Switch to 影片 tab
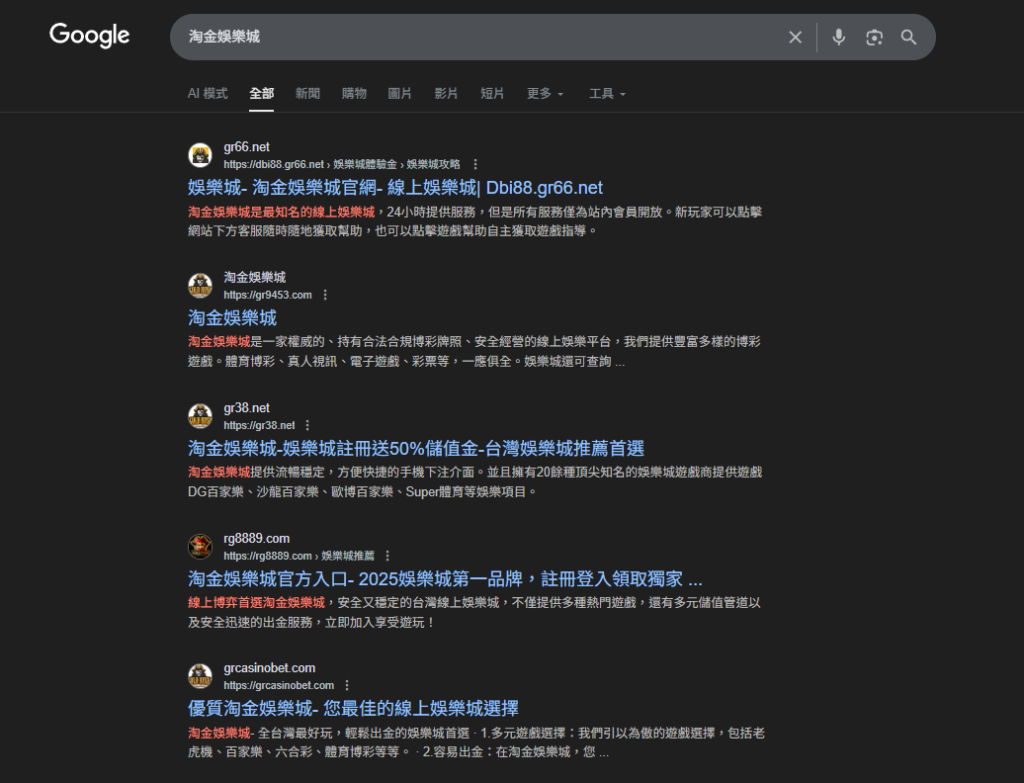Screen dimensions: 1024x783 pyautogui.click(x=446, y=93)
